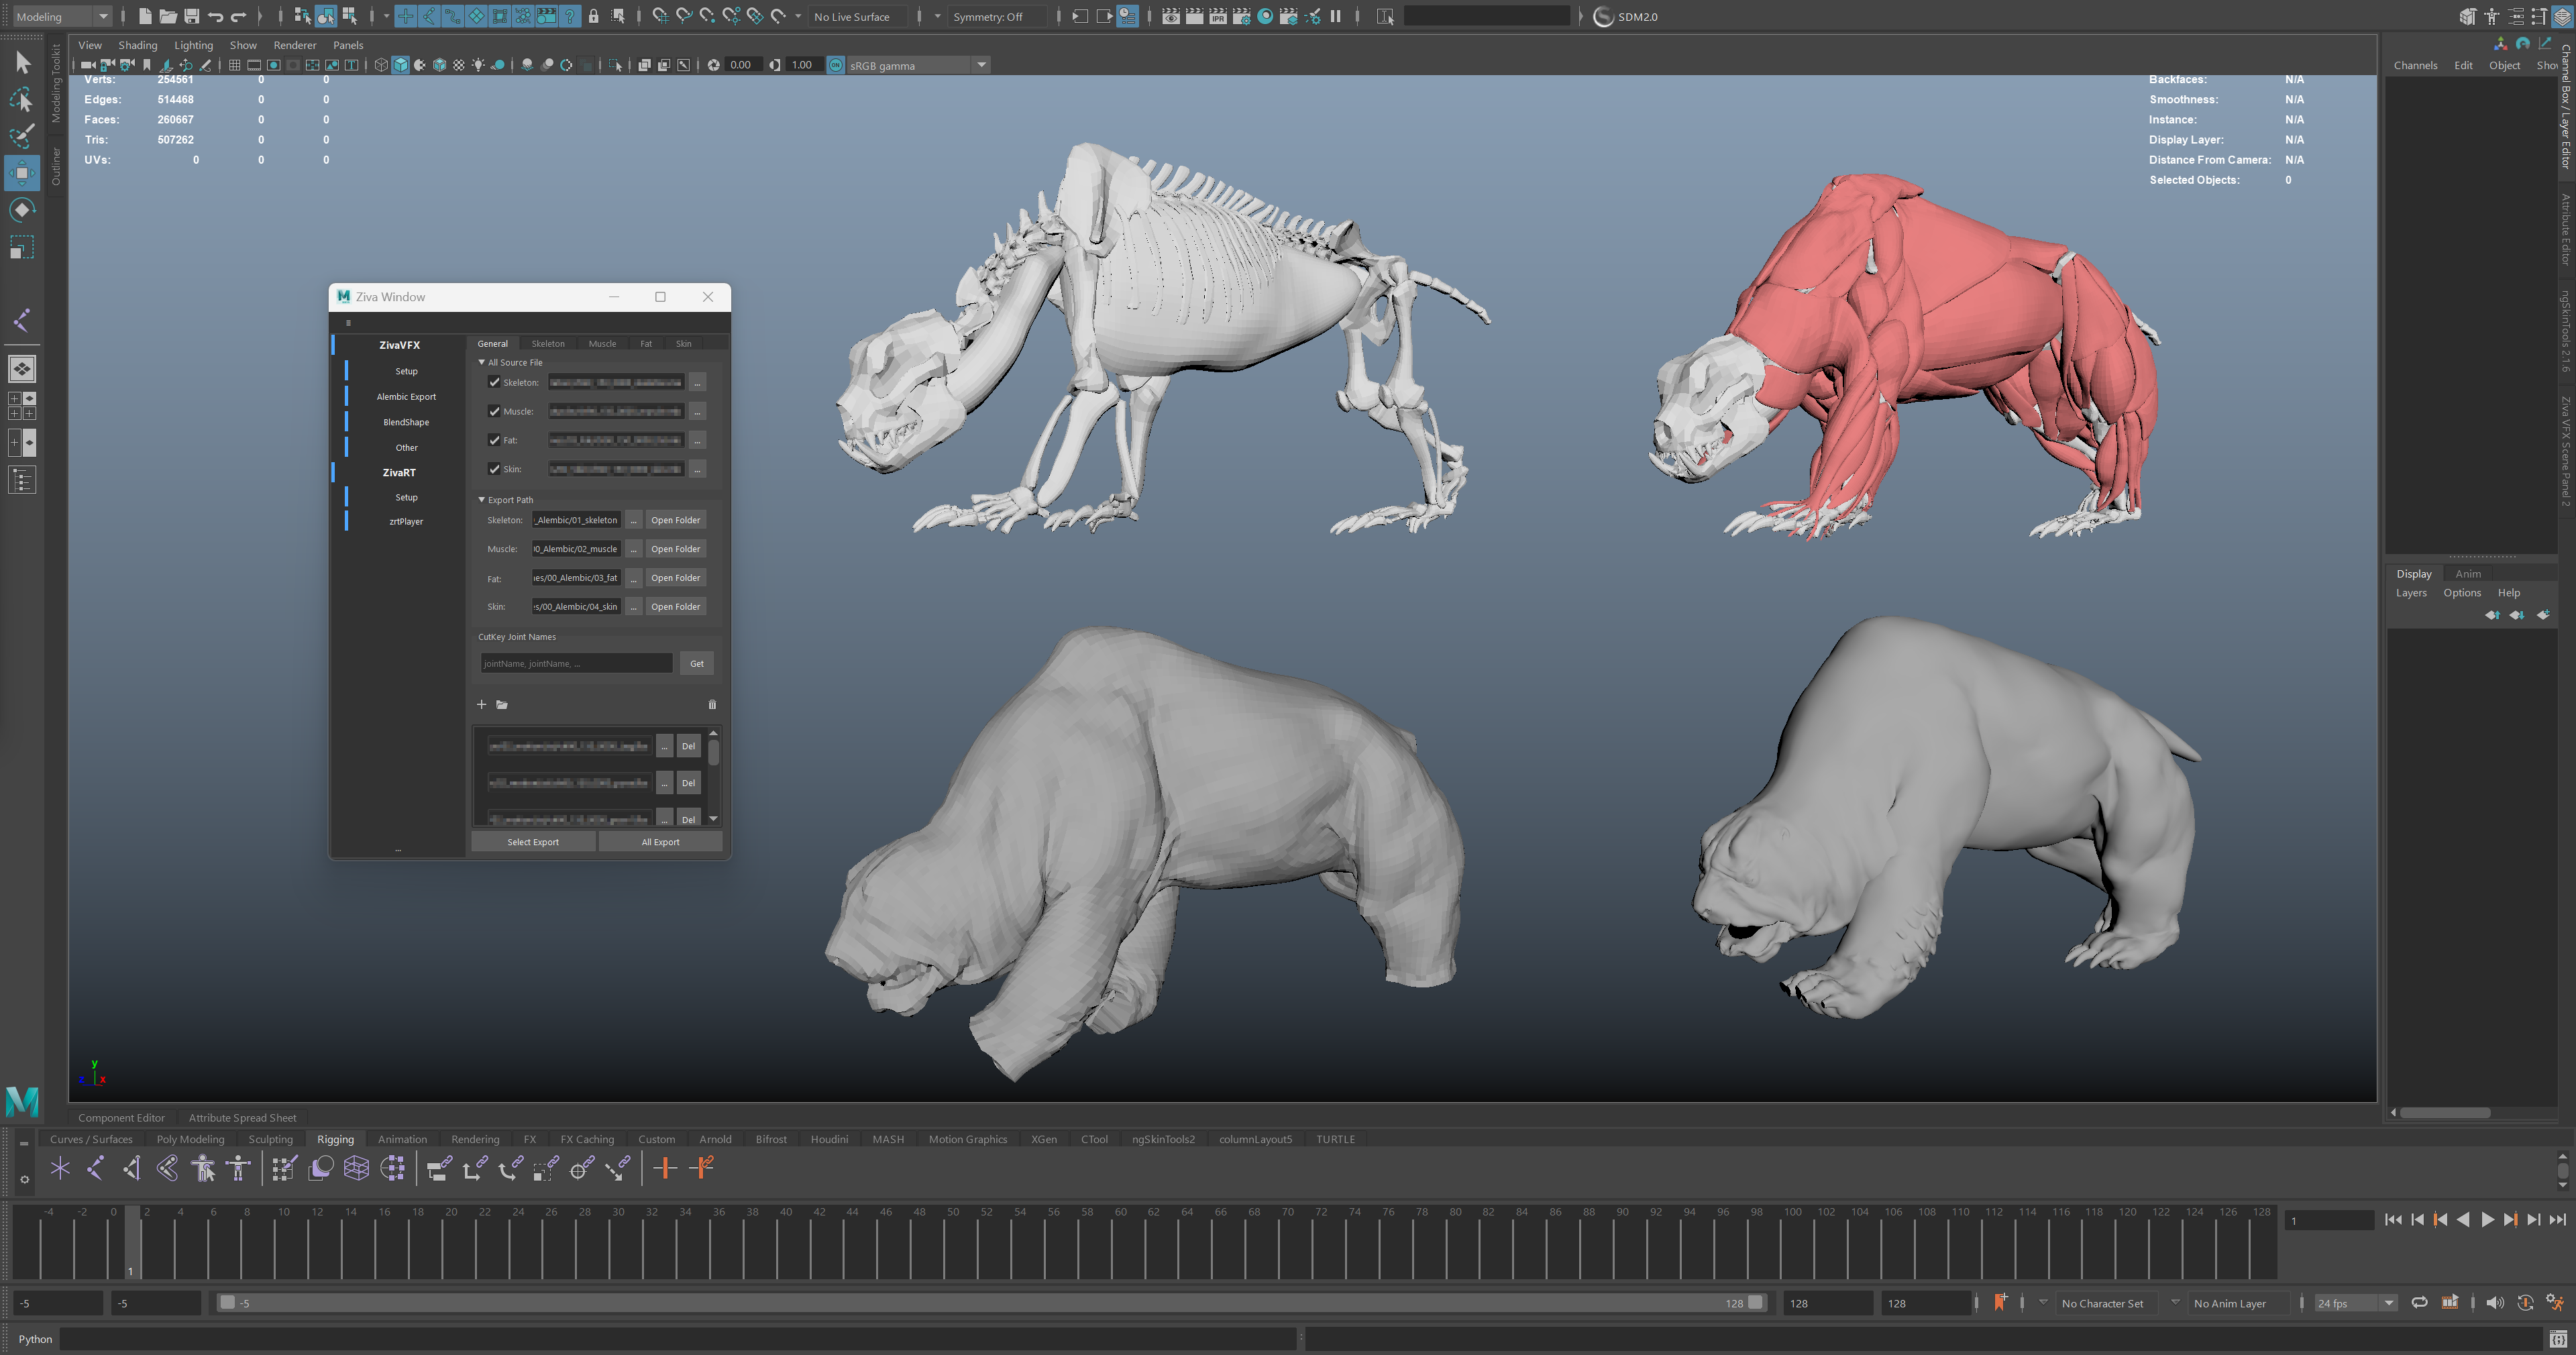Click the All Export button
2576x1355 pixels.
coord(660,842)
